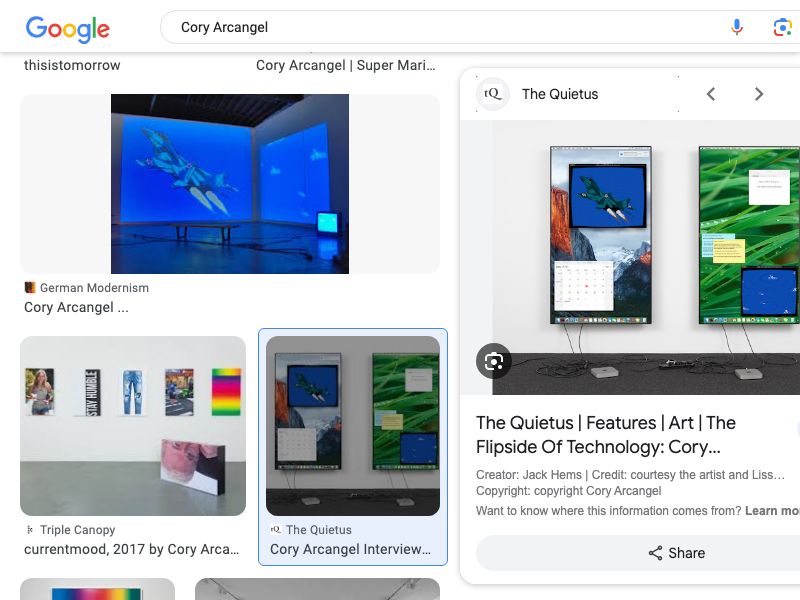Open the selected Quietus monitors thumbnail
This screenshot has width=800, height=600.
pyautogui.click(x=353, y=426)
